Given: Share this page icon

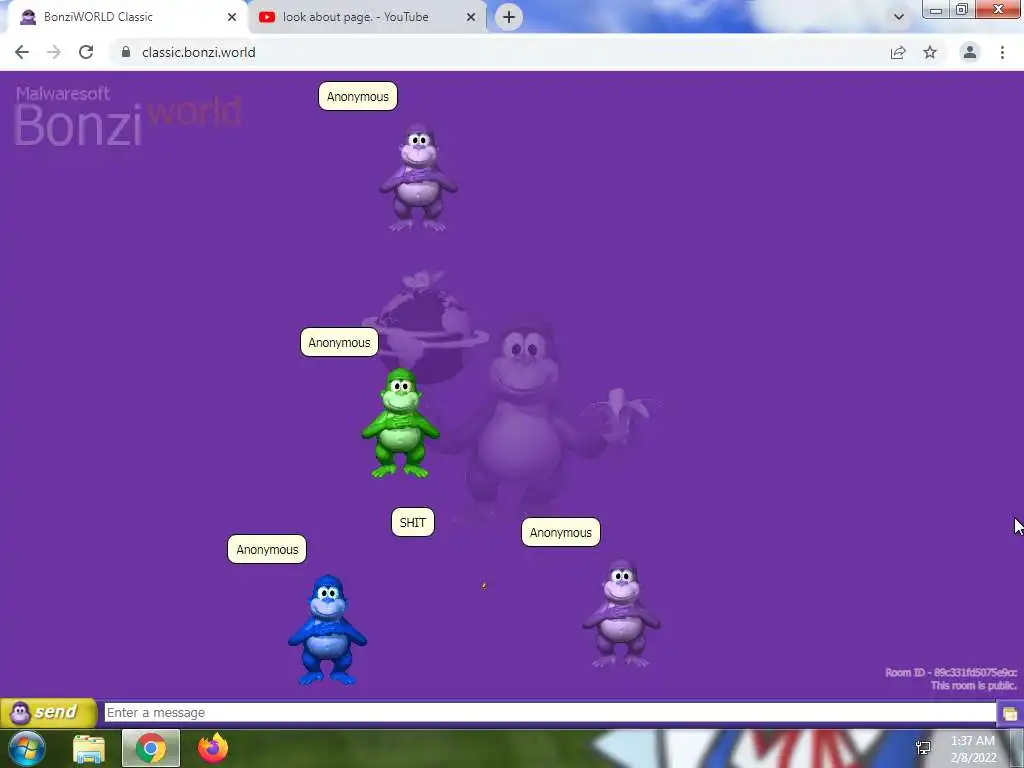Looking at the screenshot, I should [x=898, y=52].
